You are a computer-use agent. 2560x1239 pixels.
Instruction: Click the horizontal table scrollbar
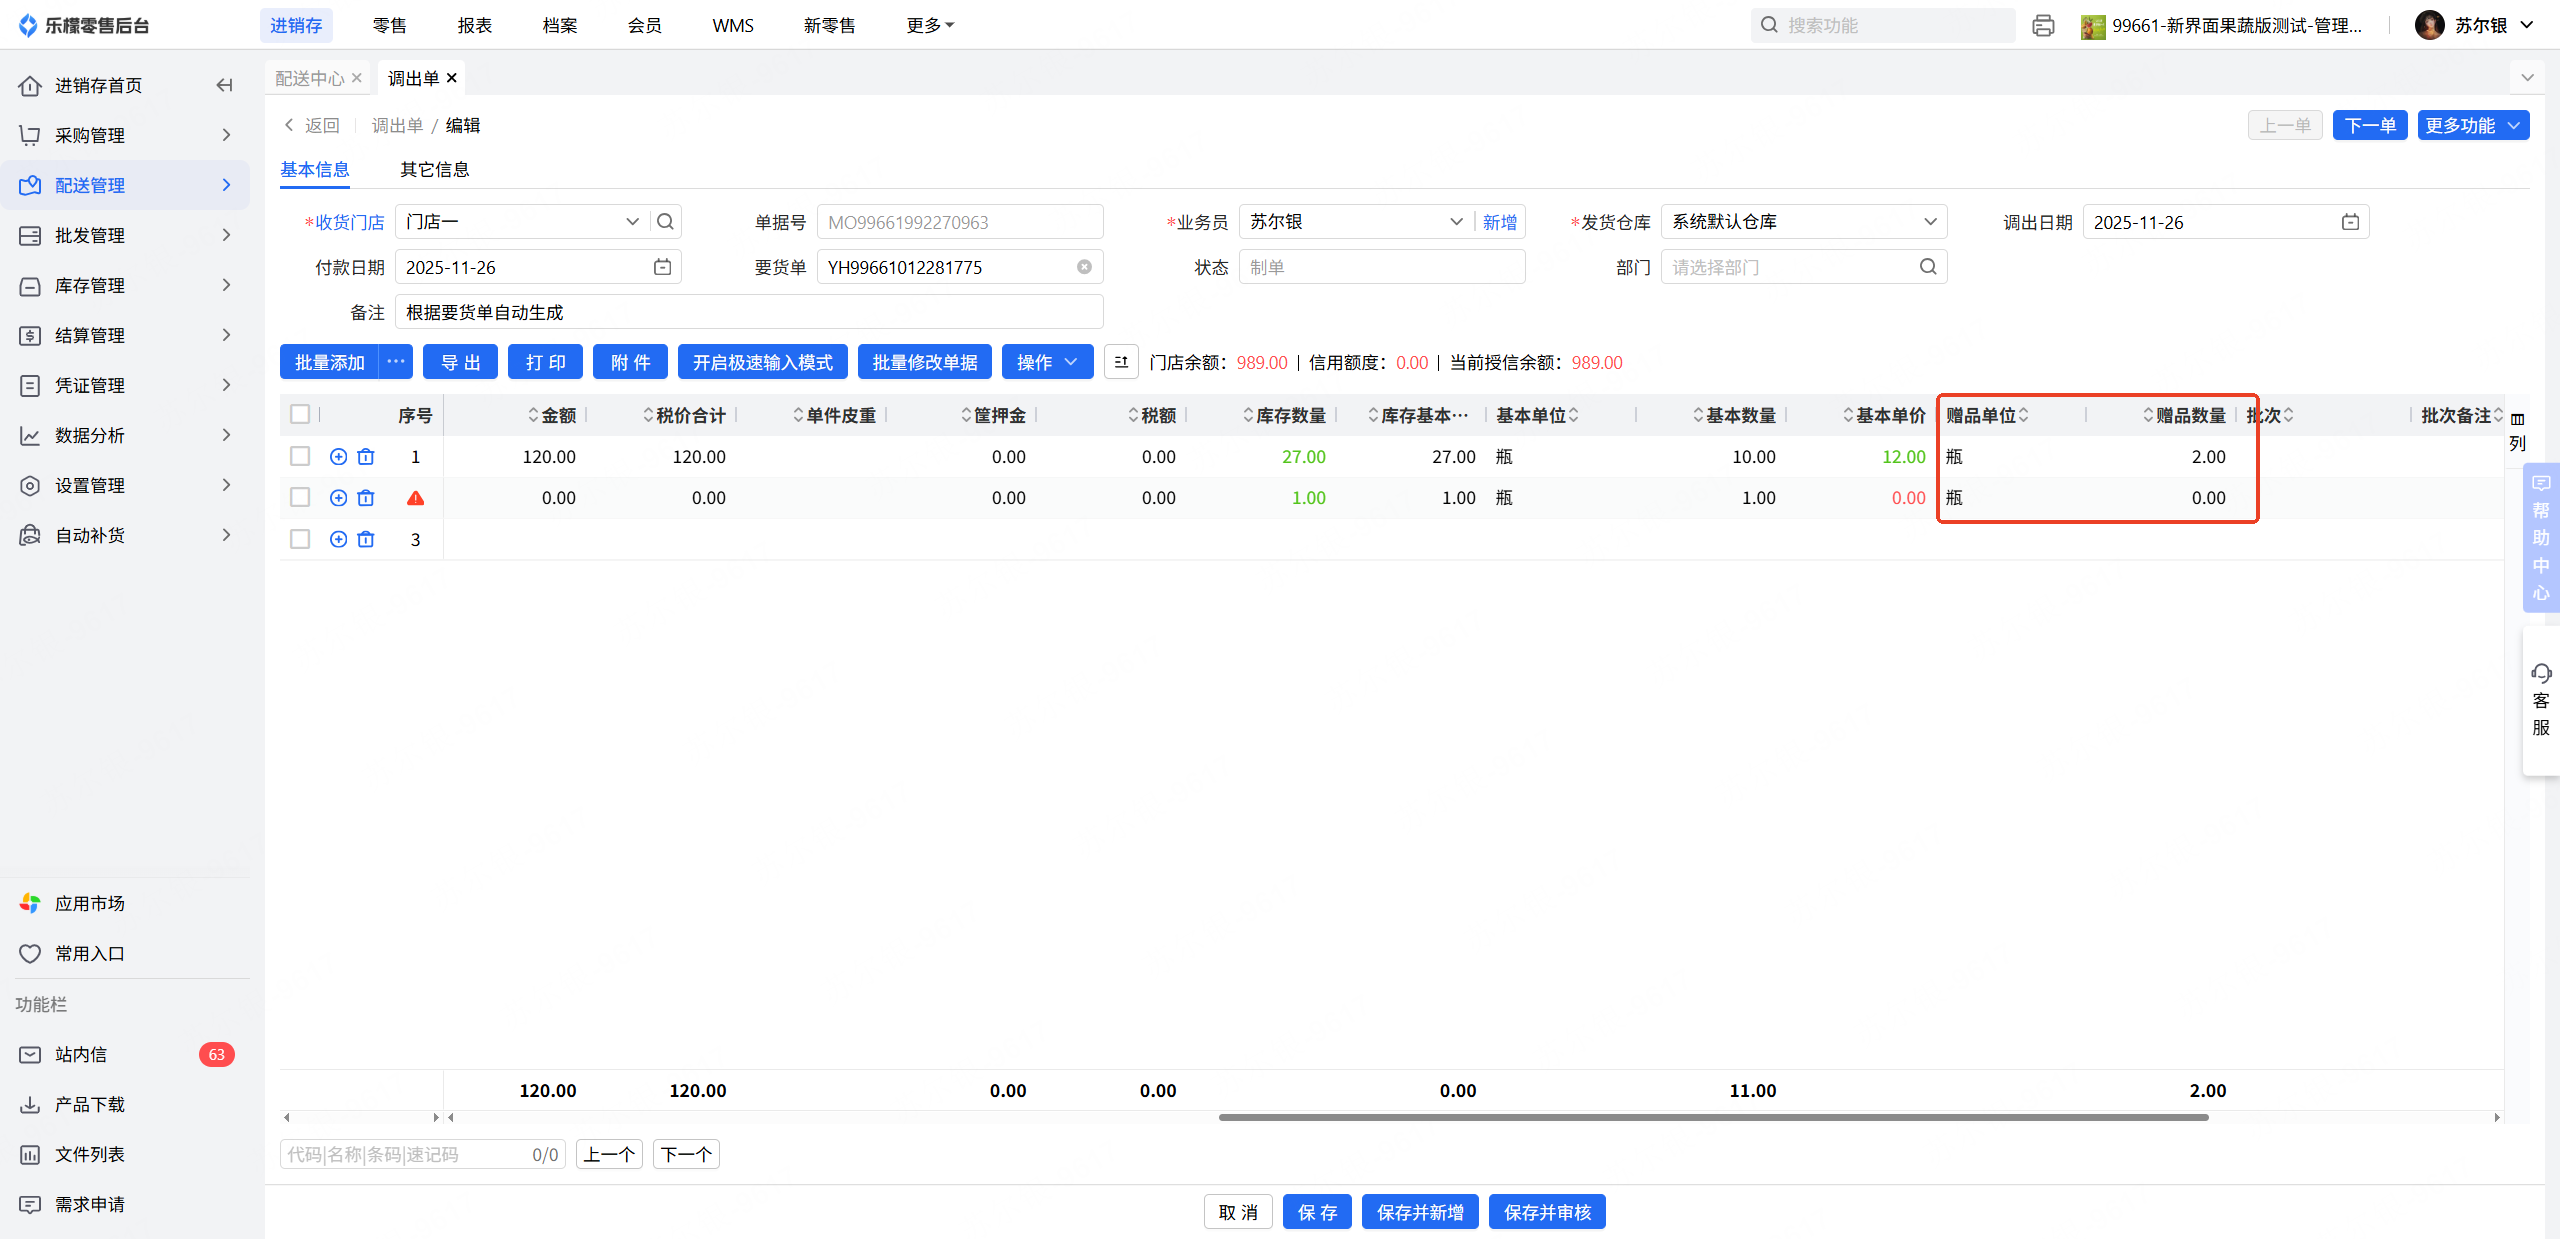coord(1712,1117)
